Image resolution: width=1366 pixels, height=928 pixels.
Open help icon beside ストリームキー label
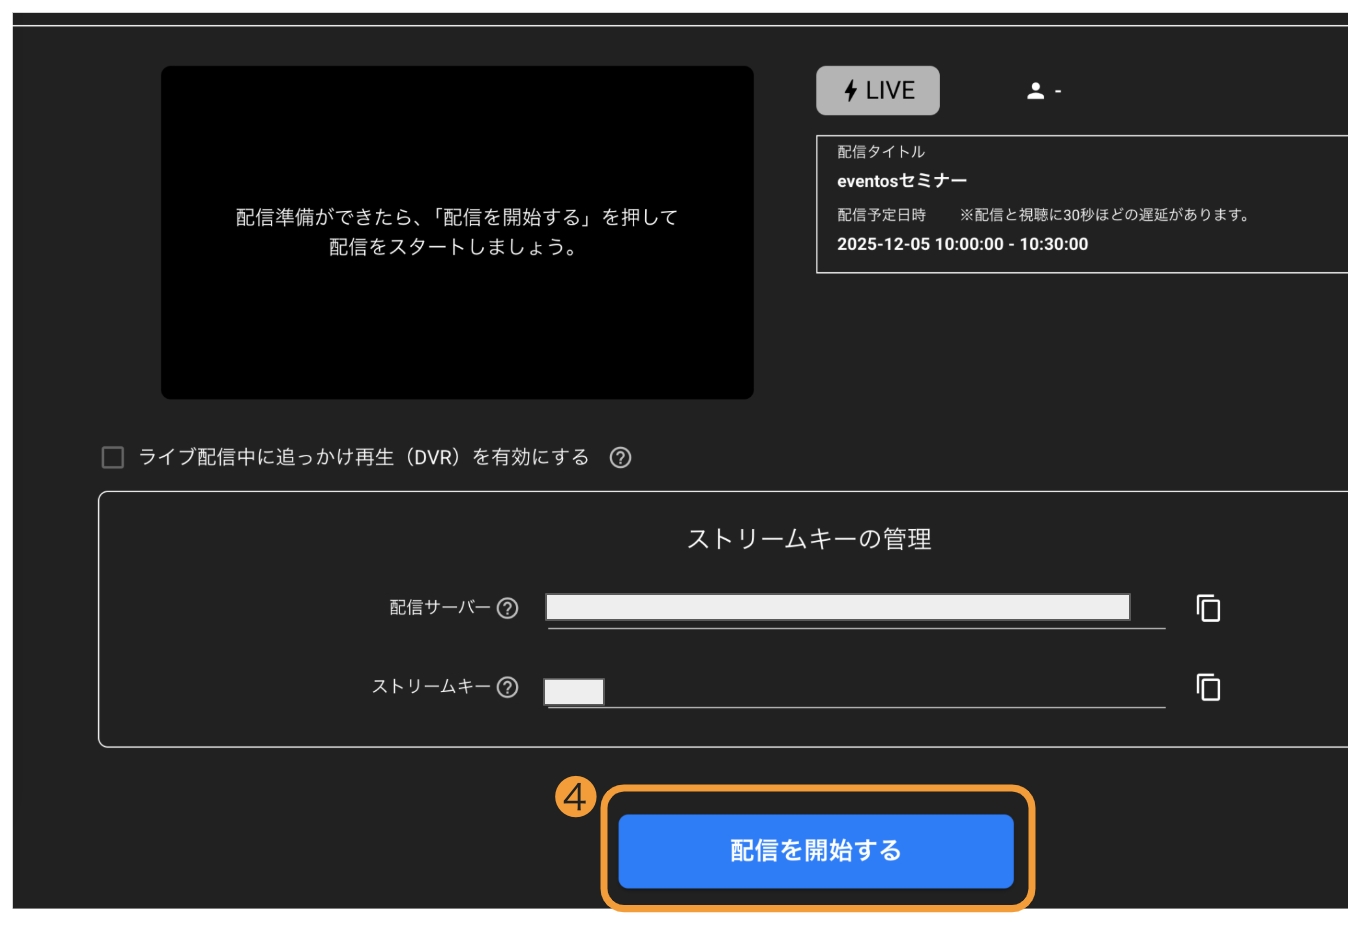508,687
